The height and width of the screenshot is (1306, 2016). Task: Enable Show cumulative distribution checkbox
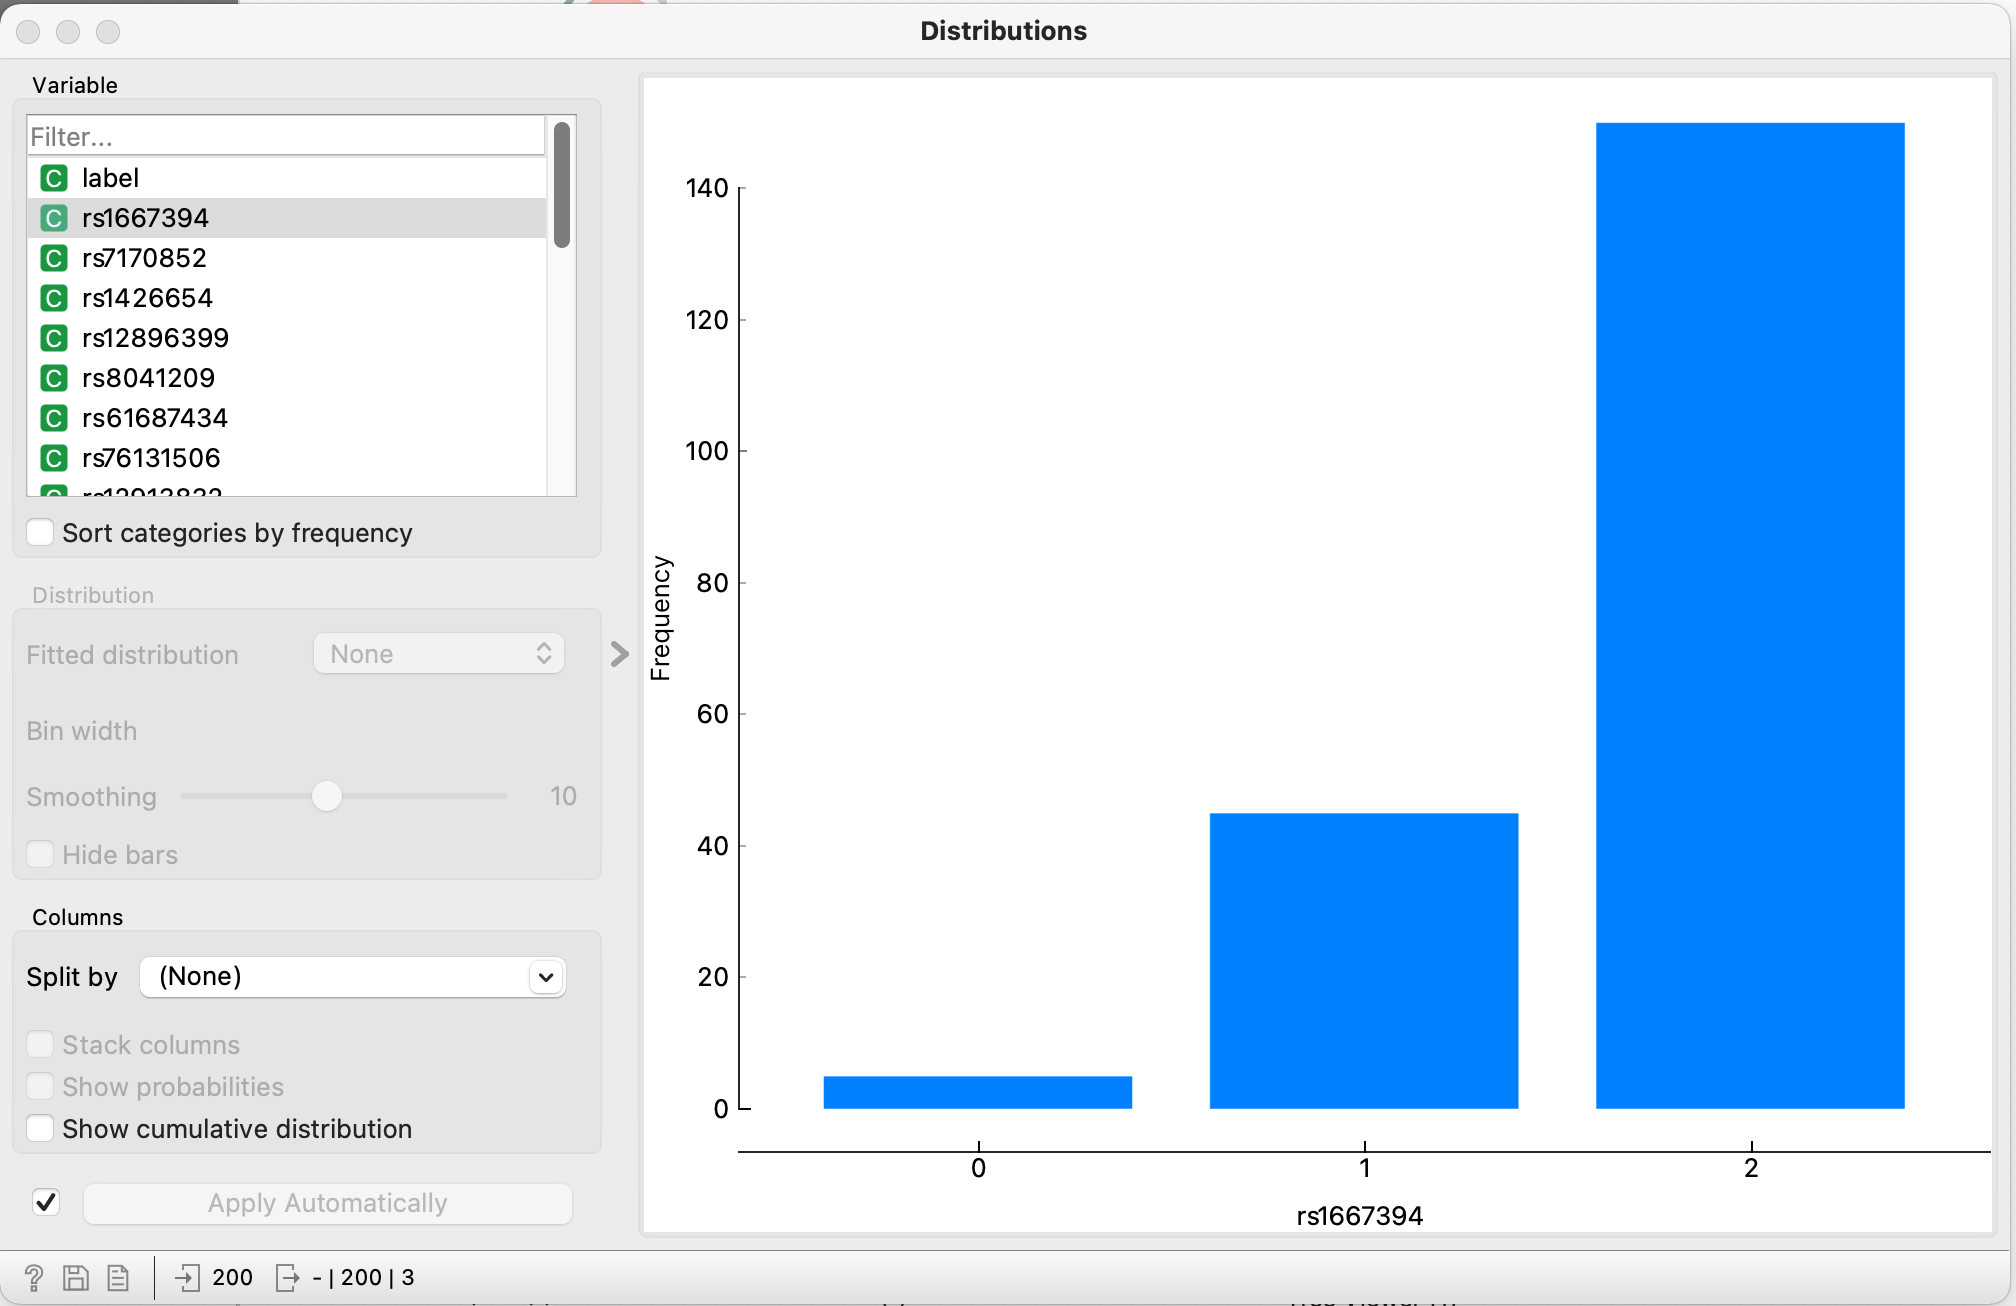(x=41, y=1128)
